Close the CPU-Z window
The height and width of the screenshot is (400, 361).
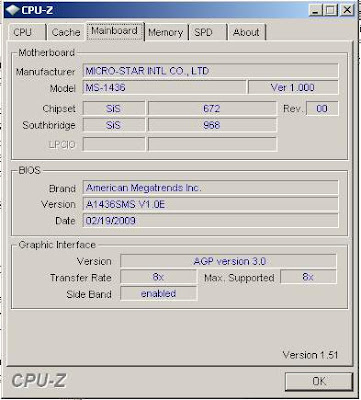coord(347,10)
